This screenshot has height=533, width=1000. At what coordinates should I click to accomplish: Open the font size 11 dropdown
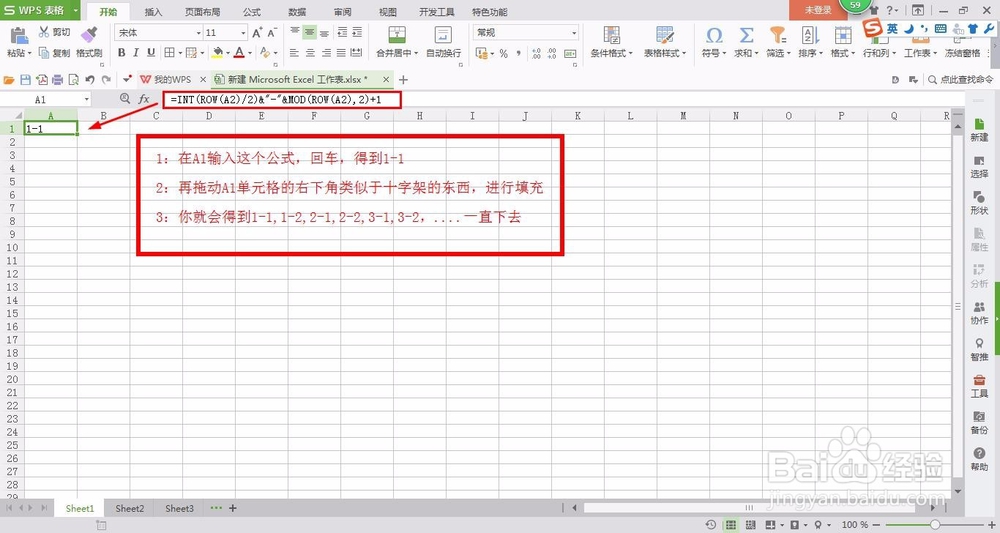pyautogui.click(x=243, y=33)
